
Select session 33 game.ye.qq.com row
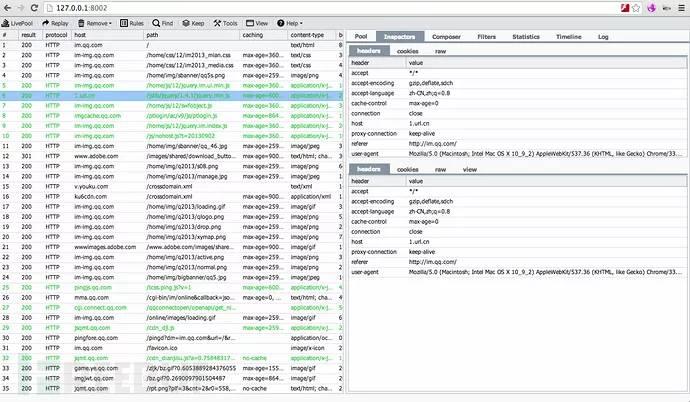(172, 369)
